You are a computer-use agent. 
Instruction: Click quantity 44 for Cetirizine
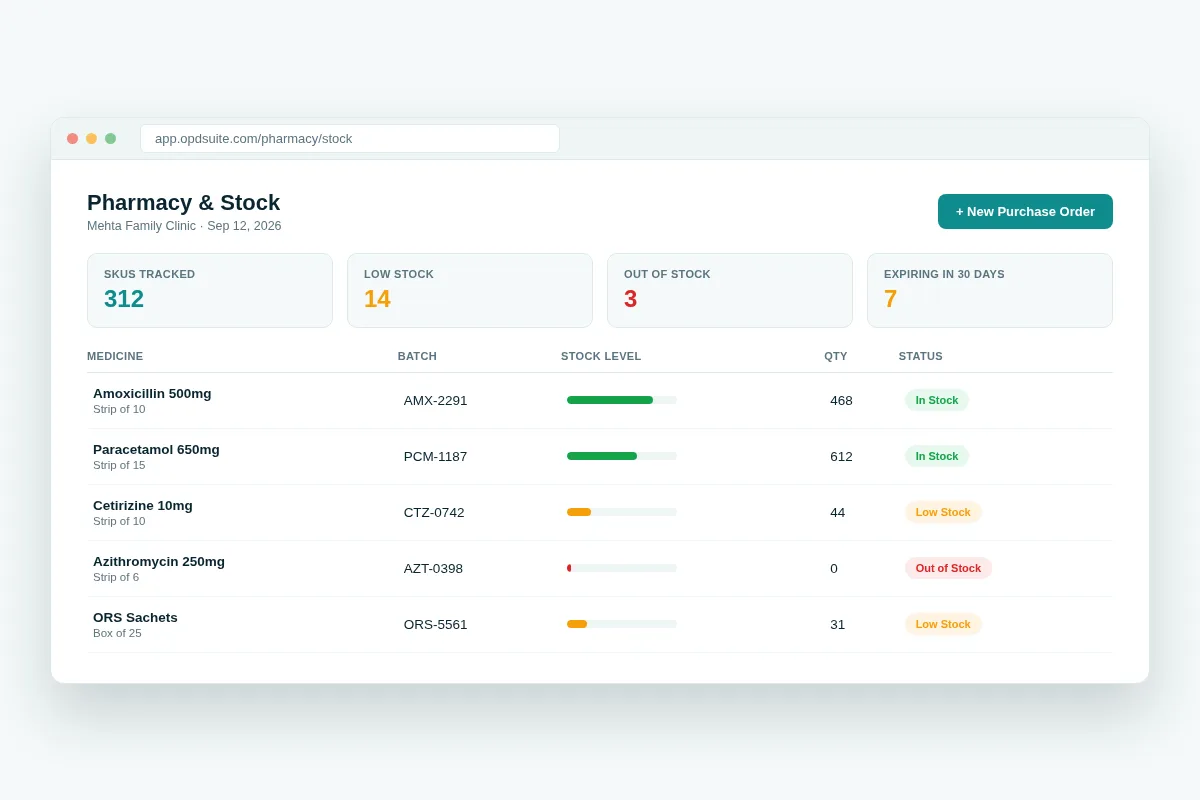tap(837, 512)
